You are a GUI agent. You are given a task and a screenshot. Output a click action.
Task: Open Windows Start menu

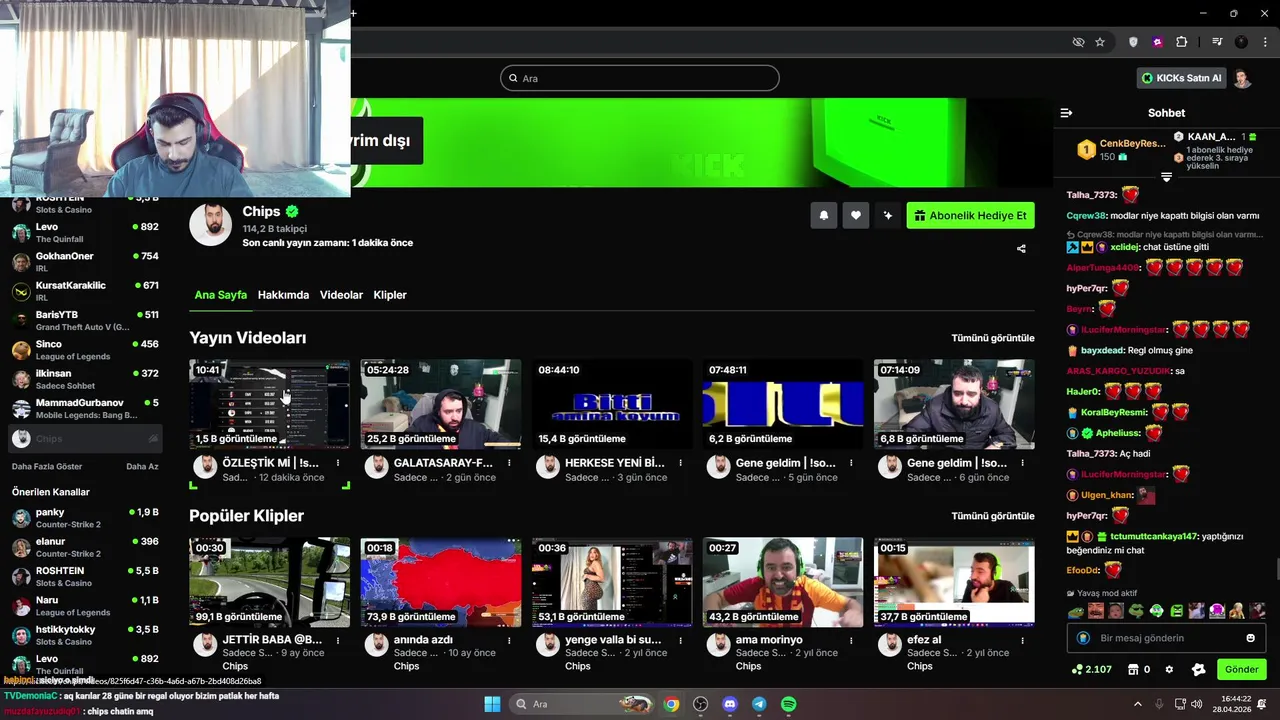point(492,704)
